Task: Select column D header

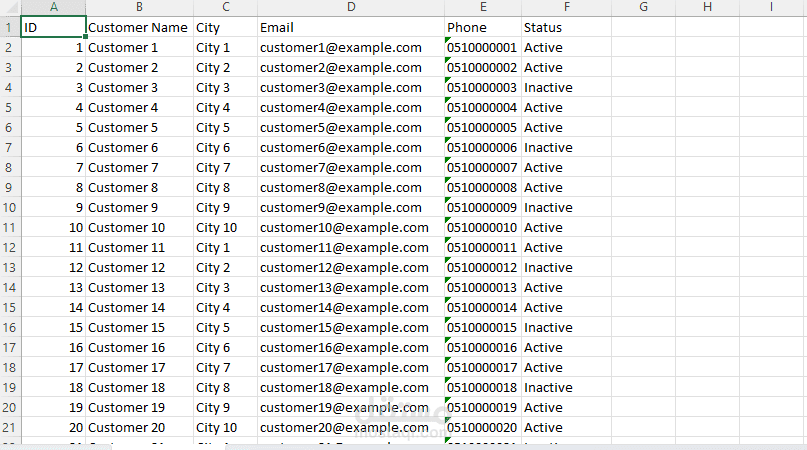Action: tap(351, 7)
